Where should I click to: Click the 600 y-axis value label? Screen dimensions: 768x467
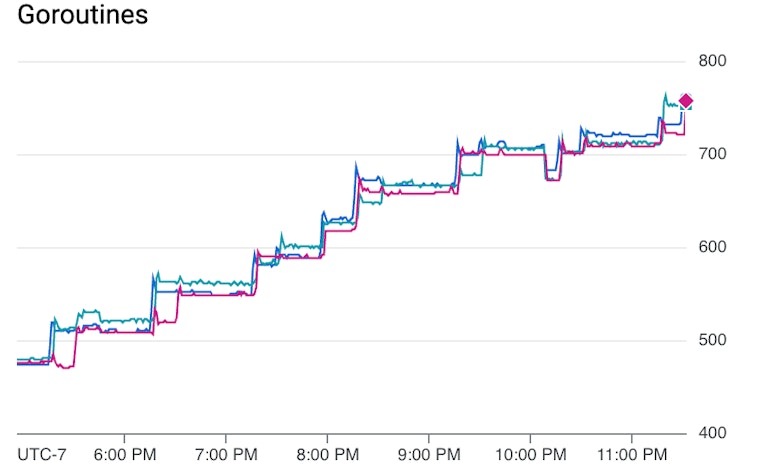tap(713, 247)
